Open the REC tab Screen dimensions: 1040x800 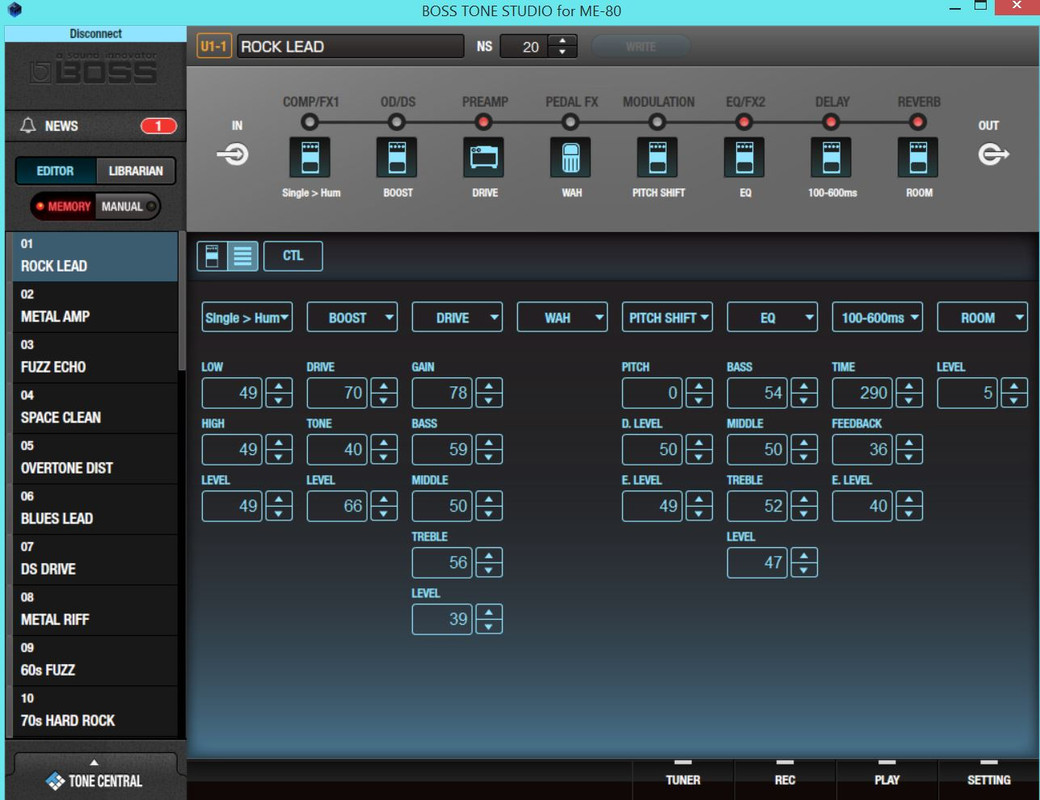pos(785,779)
